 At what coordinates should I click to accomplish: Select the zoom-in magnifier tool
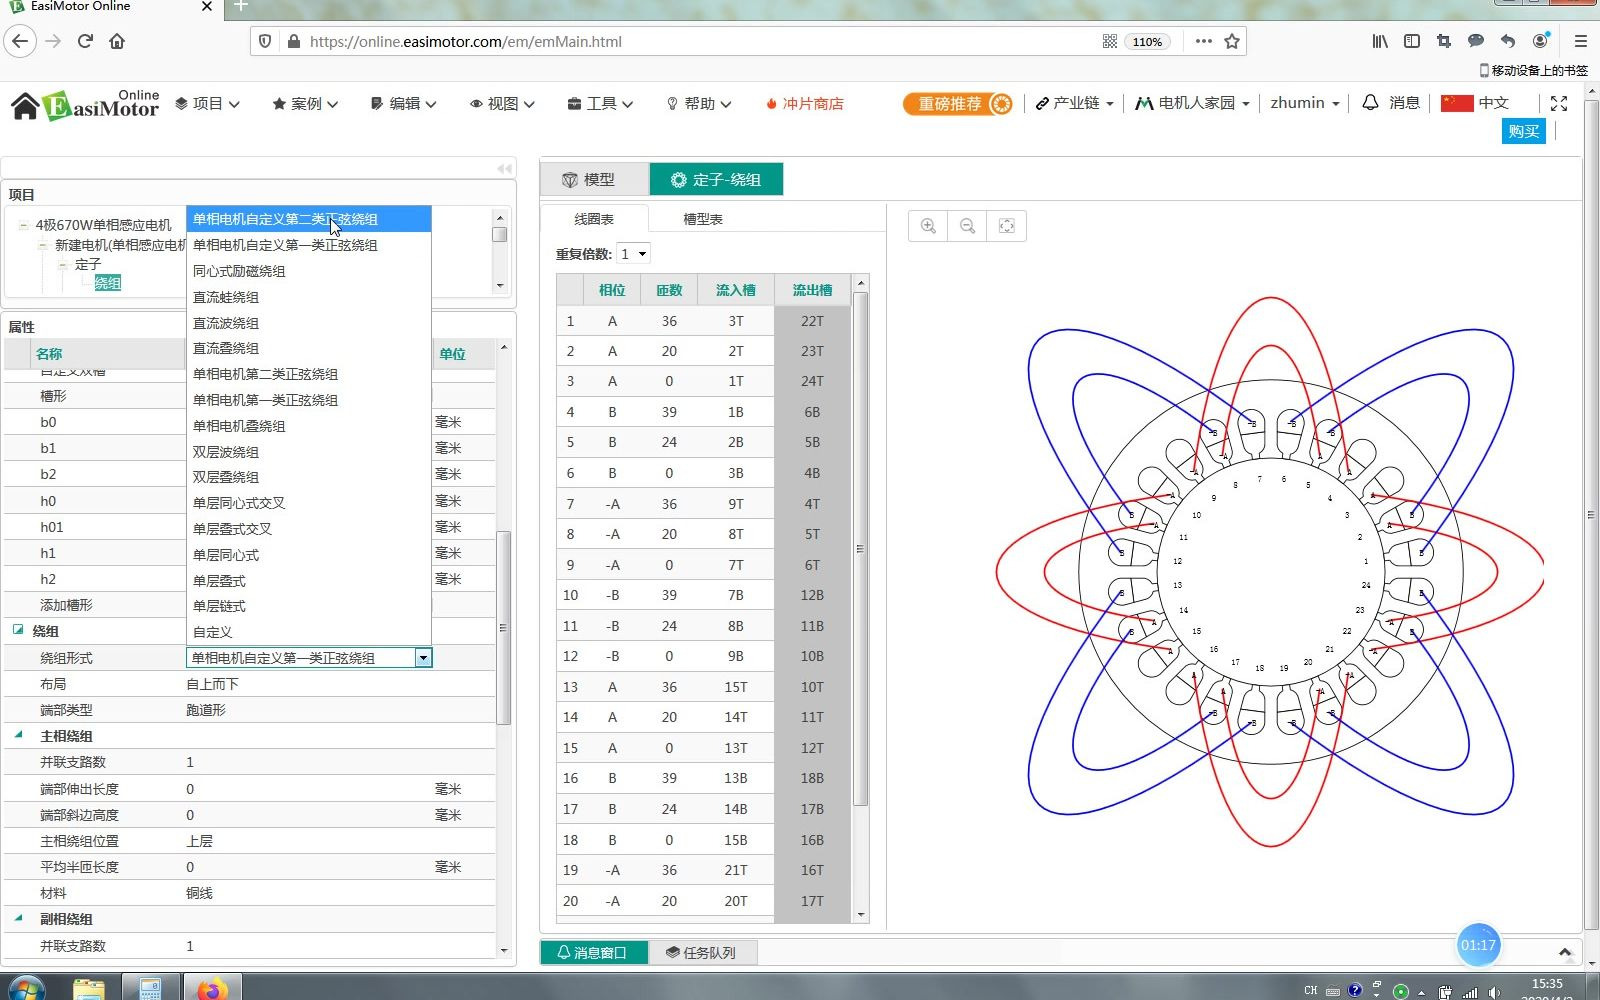point(927,226)
